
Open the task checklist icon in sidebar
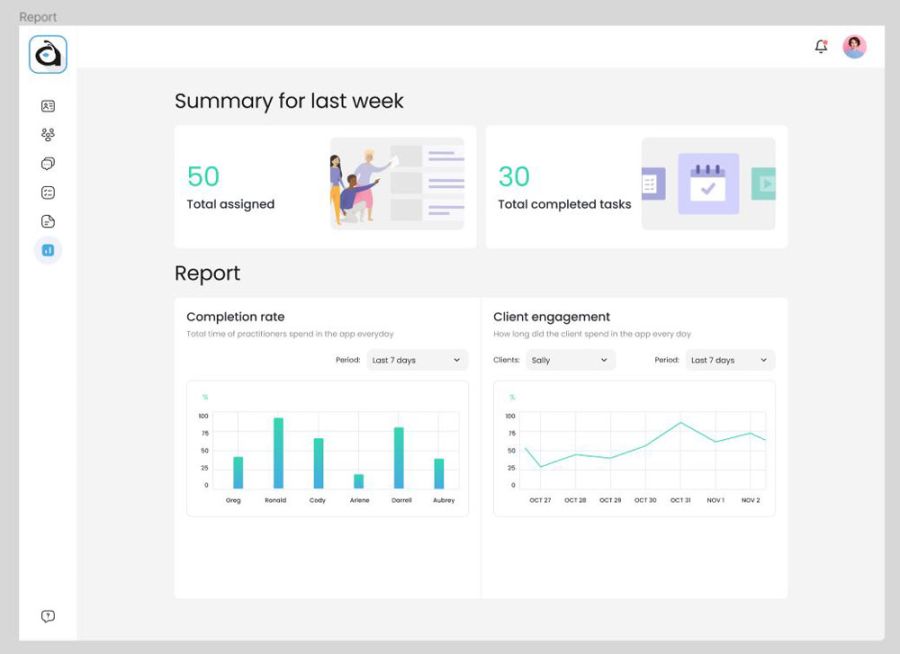click(48, 193)
